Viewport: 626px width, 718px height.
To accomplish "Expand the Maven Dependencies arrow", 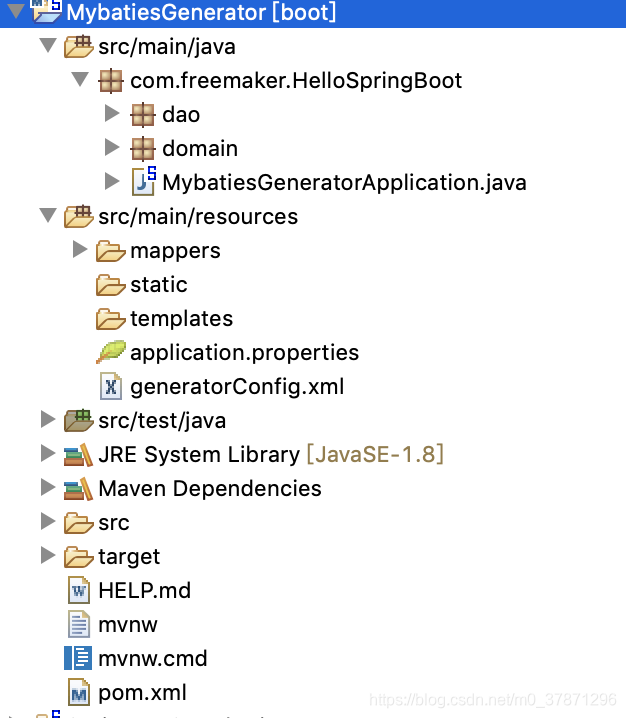I will 48,487.
